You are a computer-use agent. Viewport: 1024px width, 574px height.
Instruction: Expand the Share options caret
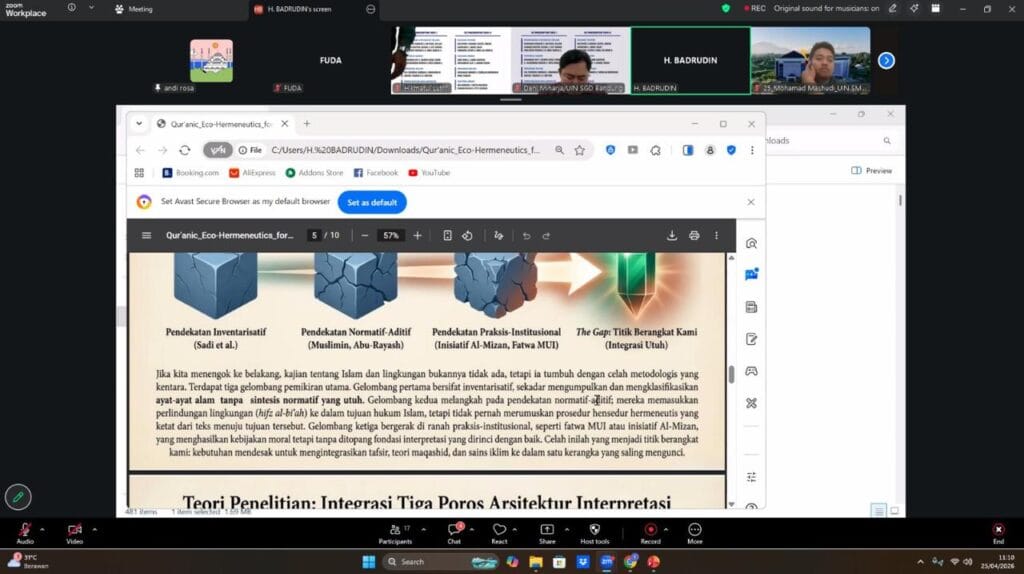coord(567,528)
